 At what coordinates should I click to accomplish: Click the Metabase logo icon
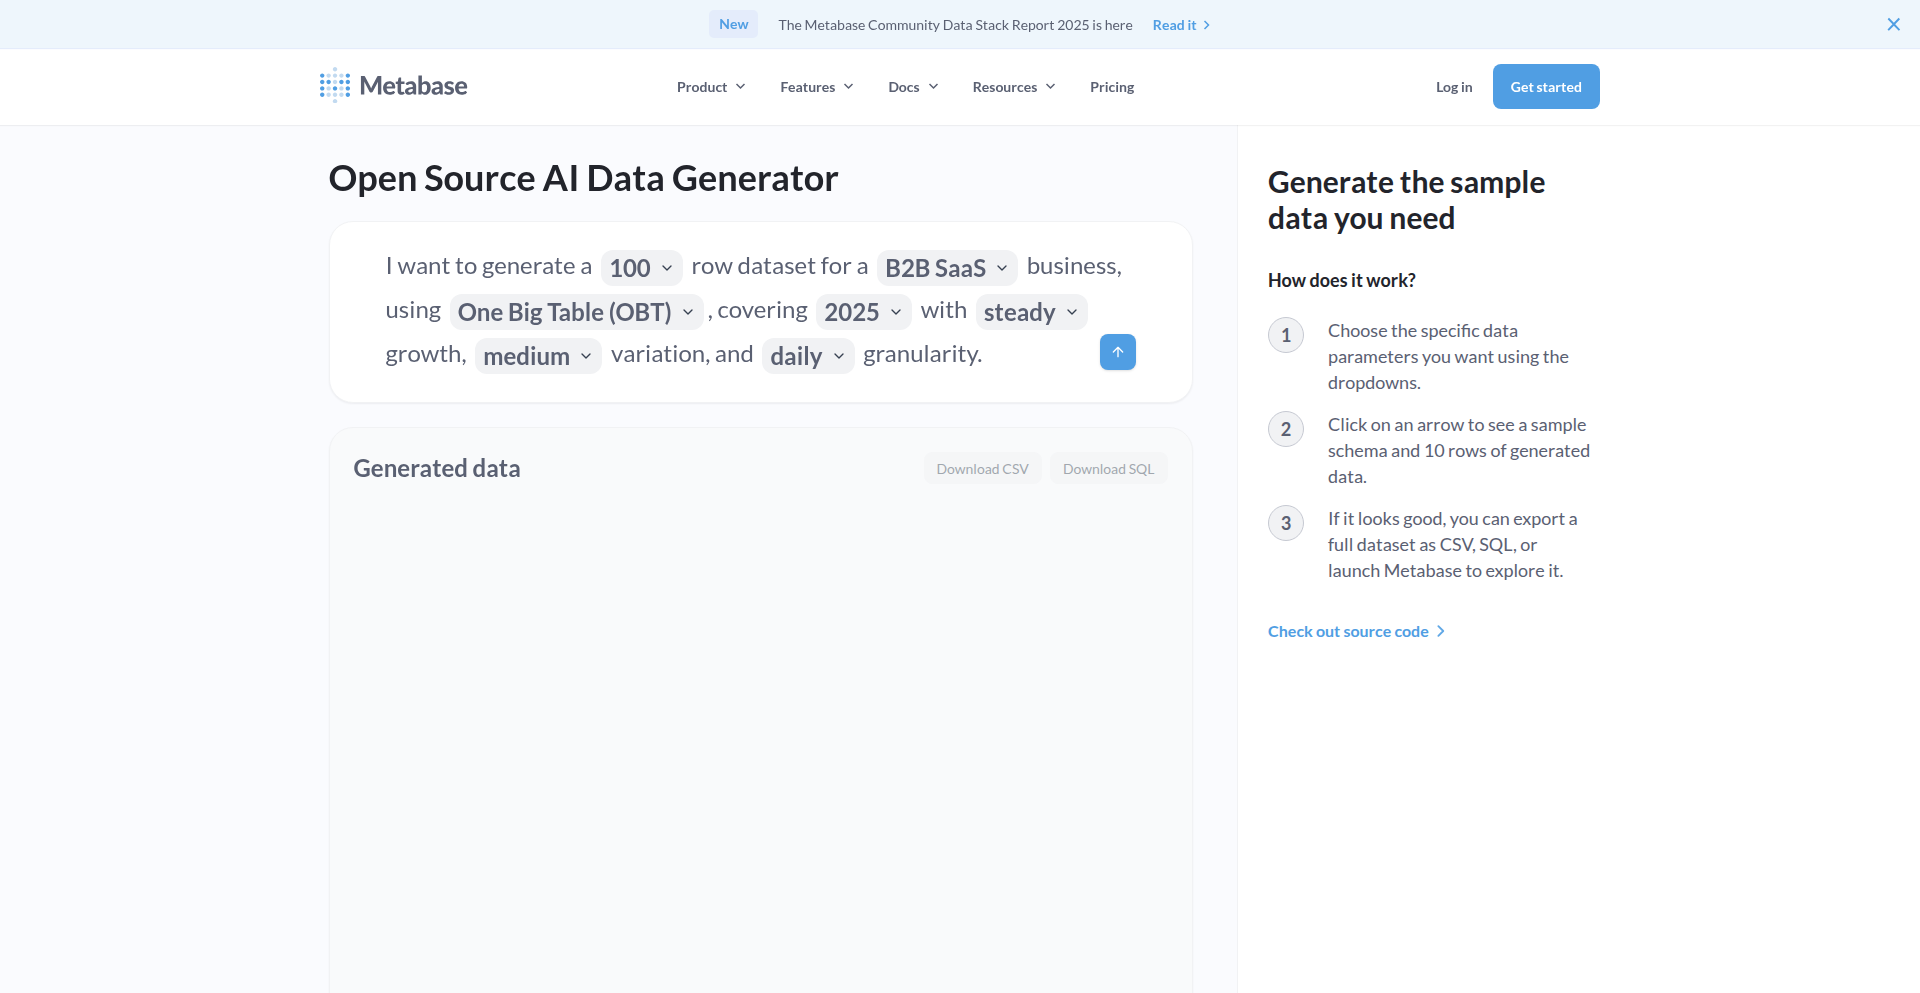click(x=335, y=86)
